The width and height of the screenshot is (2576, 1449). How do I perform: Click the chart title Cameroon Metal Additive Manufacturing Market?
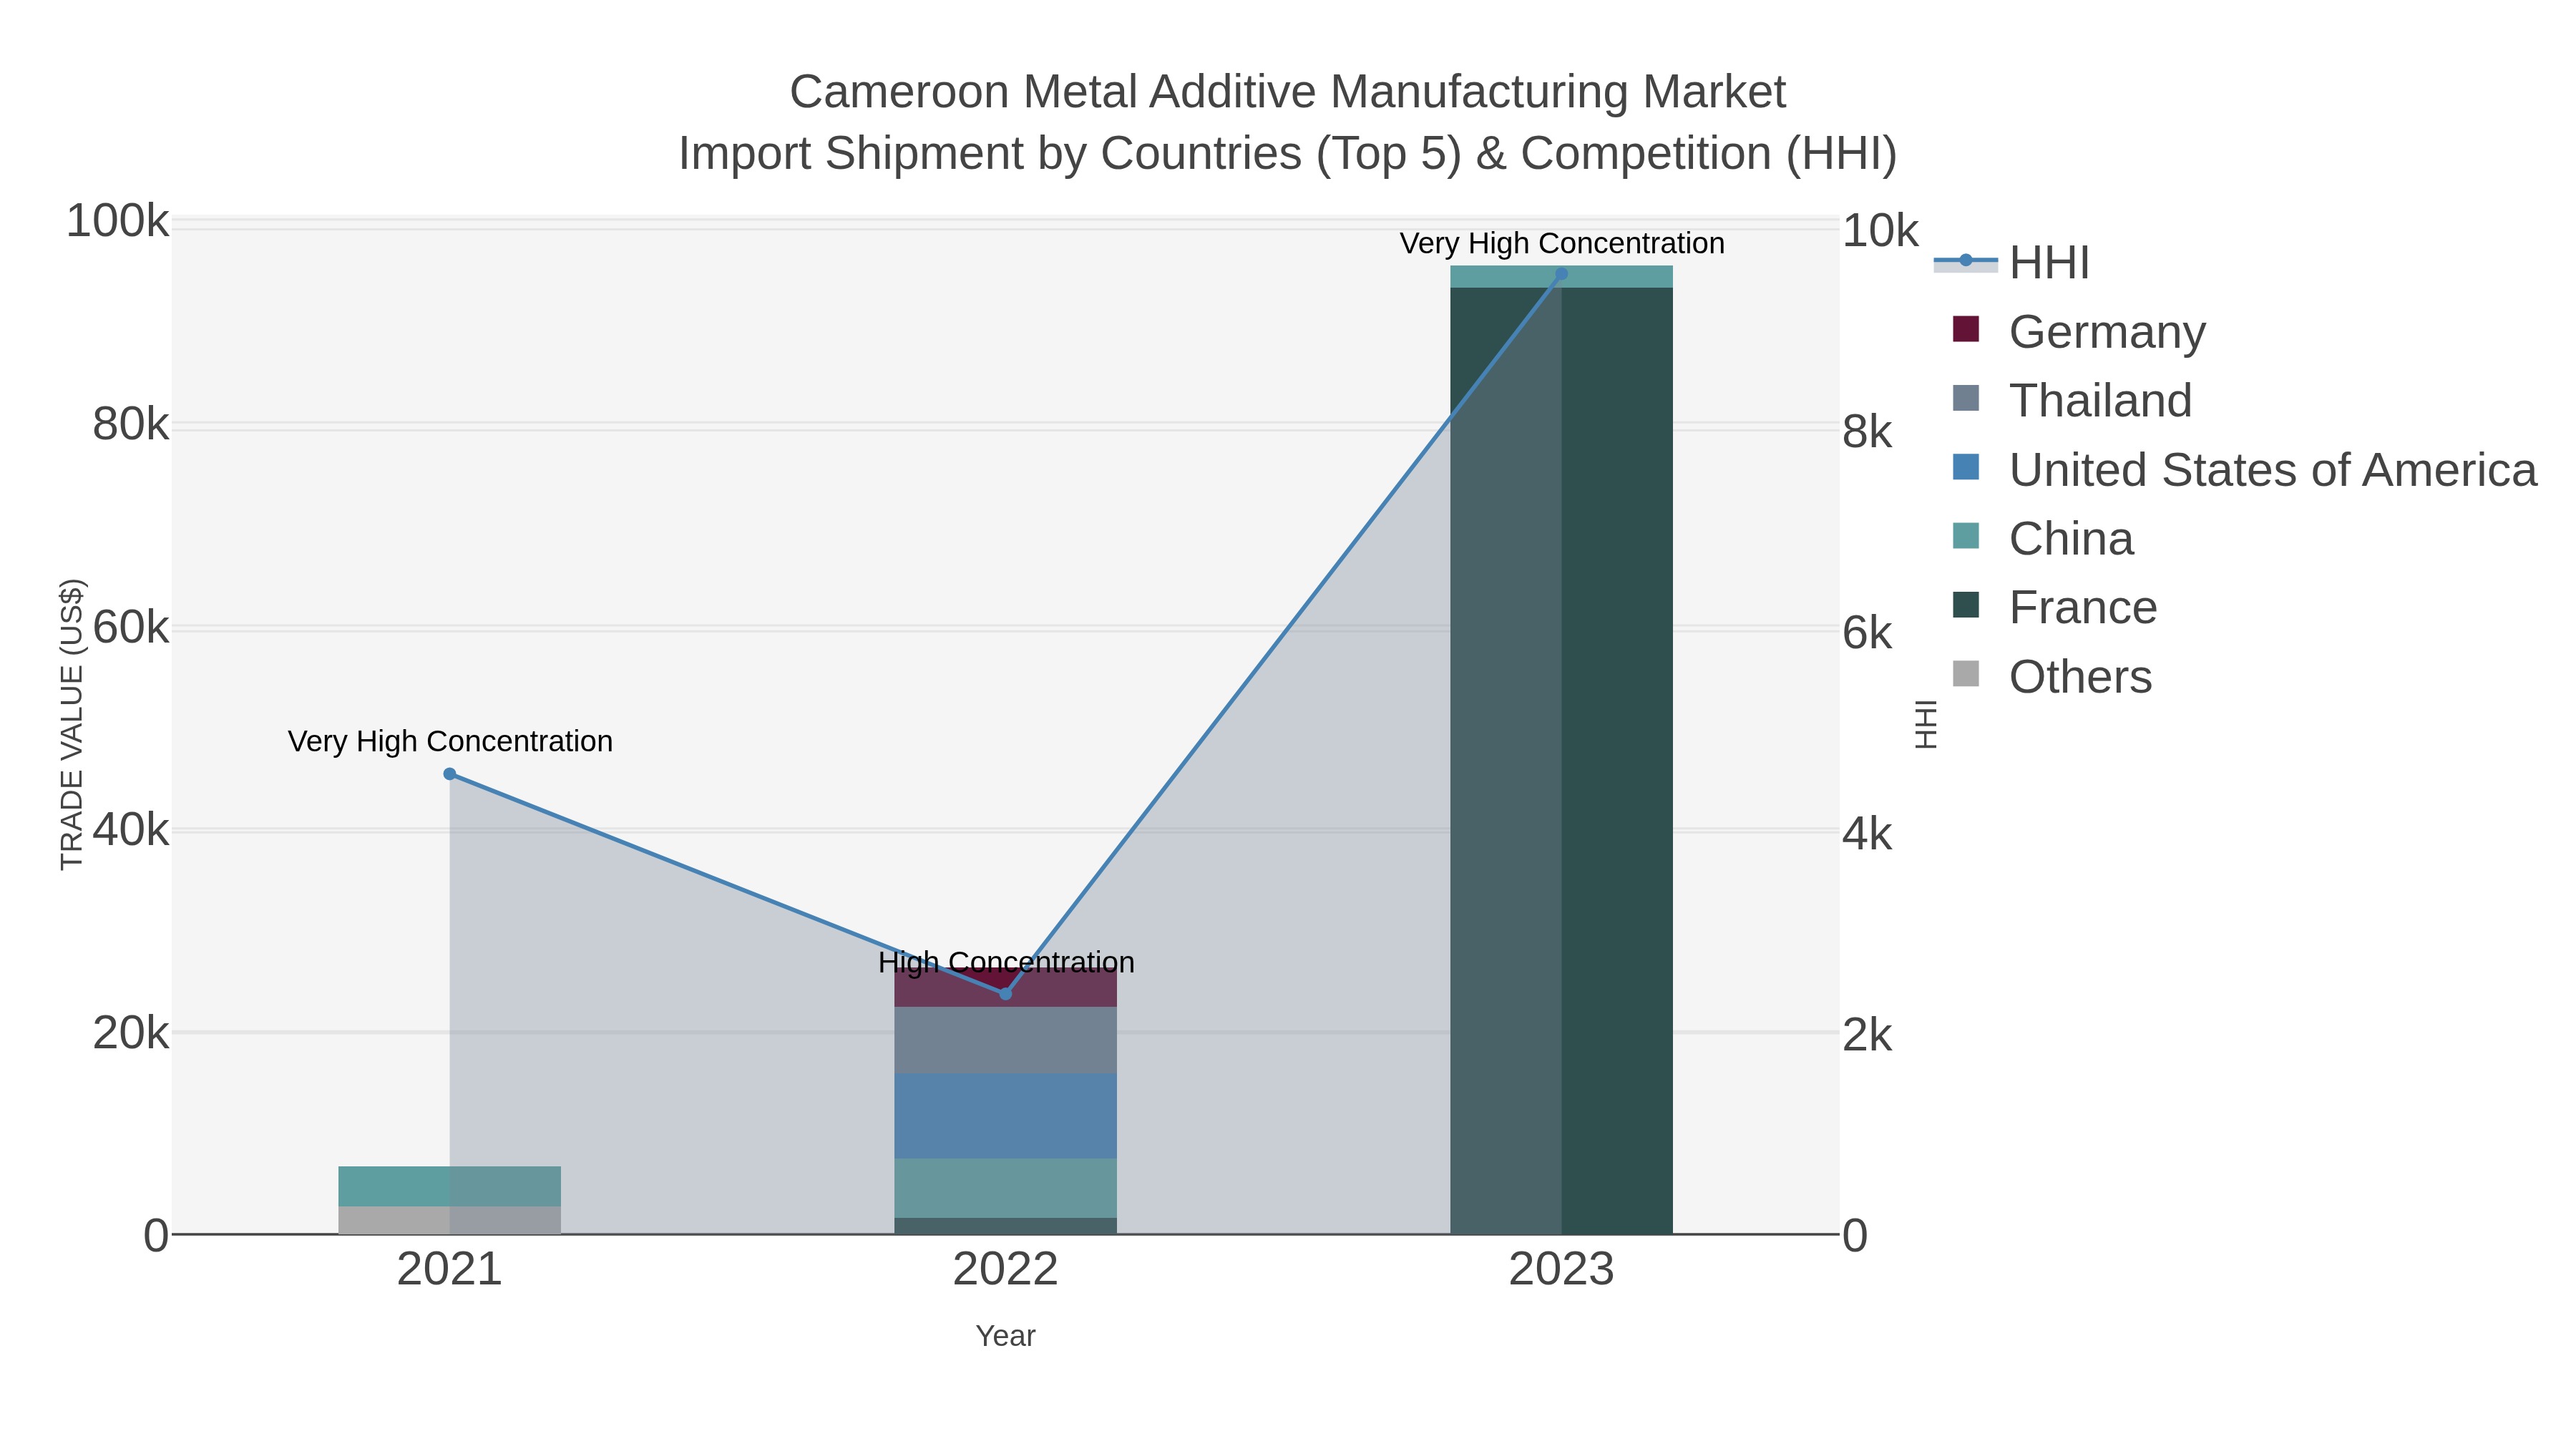pos(1288,92)
